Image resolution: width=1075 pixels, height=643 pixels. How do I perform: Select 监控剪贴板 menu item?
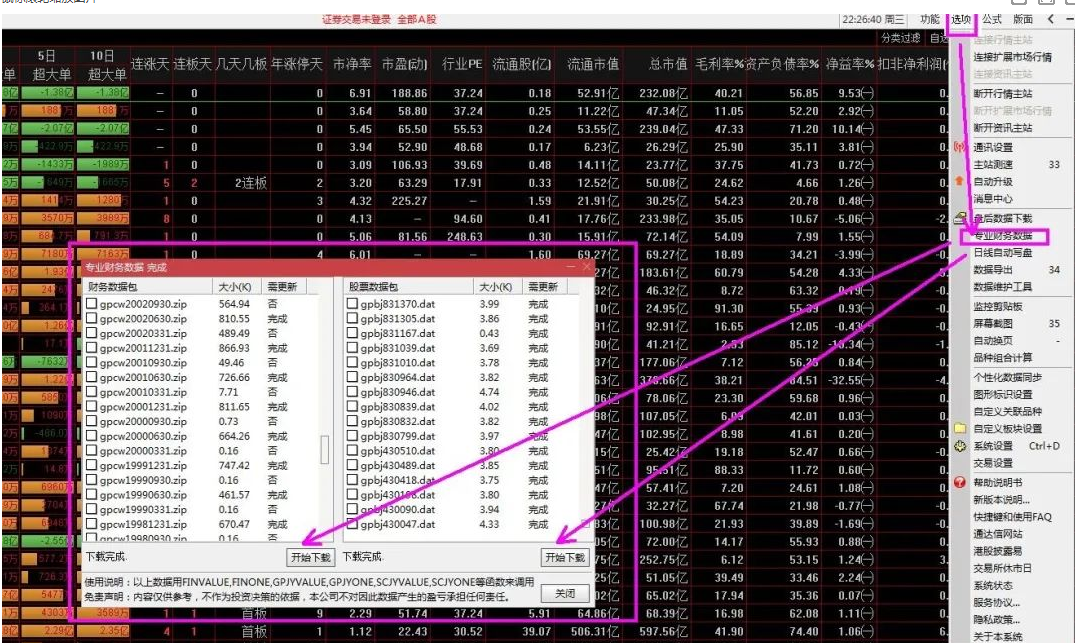tap(998, 306)
